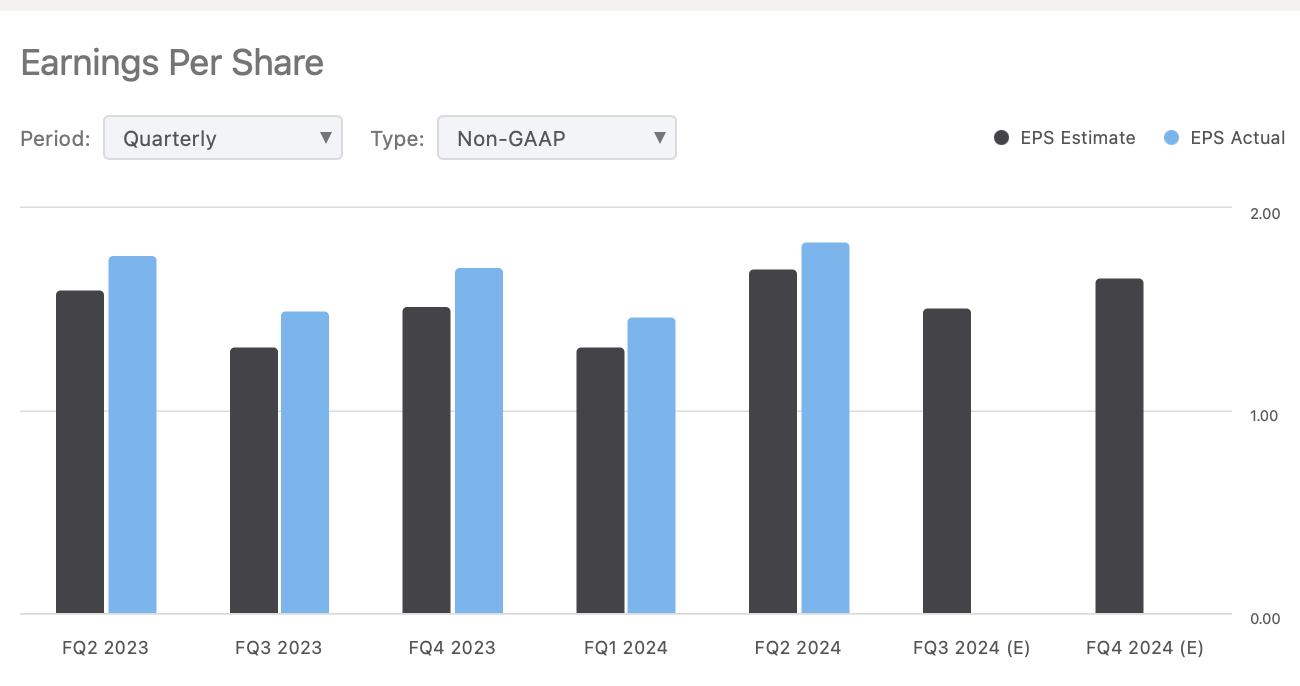1300x686 pixels.
Task: Click the FQ4 2024 (E) estimate bar
Action: click(x=1119, y=446)
